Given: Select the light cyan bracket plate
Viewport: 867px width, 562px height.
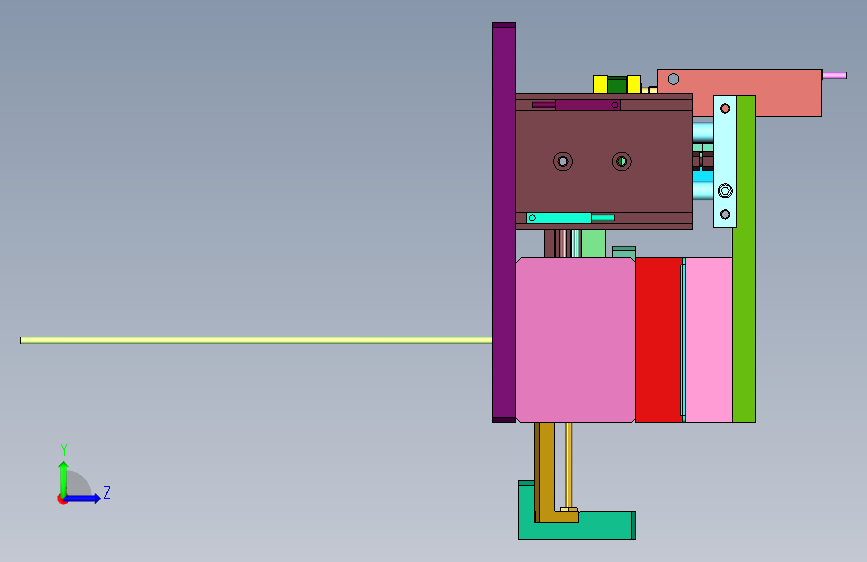Looking at the screenshot, I should point(725,162).
